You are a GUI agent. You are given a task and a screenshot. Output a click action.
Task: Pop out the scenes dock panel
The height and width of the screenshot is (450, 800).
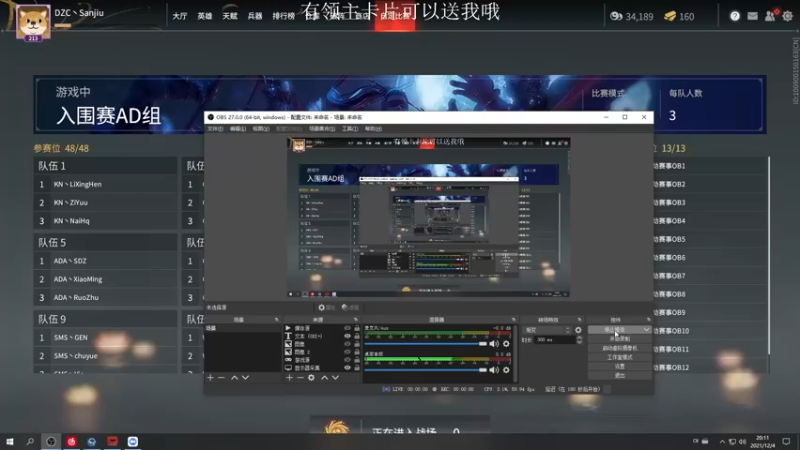[277, 320]
